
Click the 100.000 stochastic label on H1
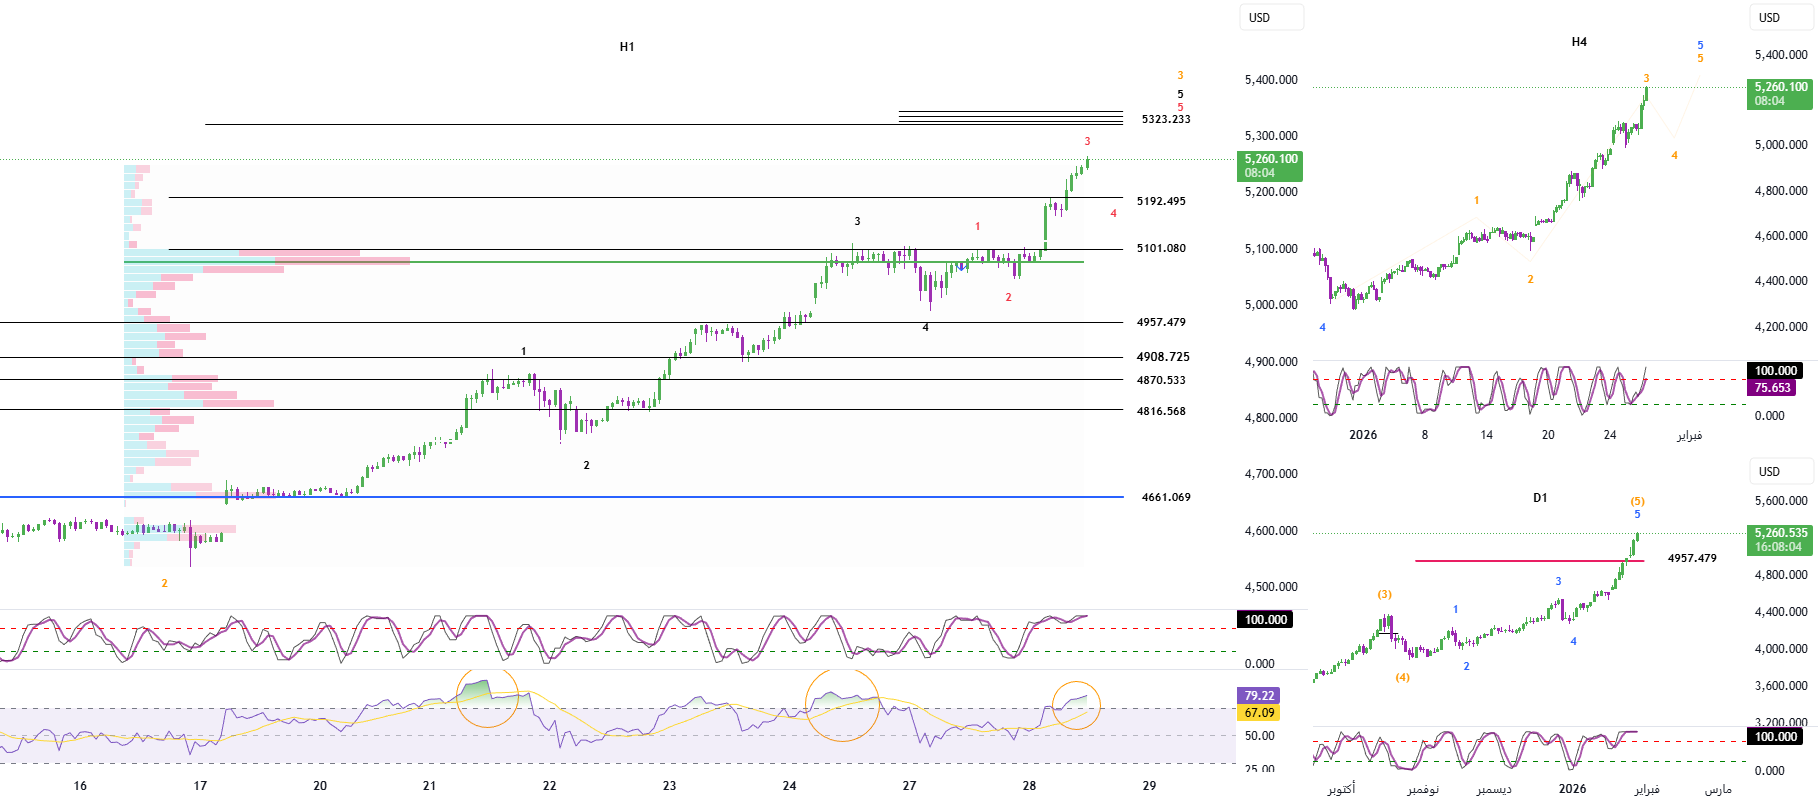(1265, 620)
